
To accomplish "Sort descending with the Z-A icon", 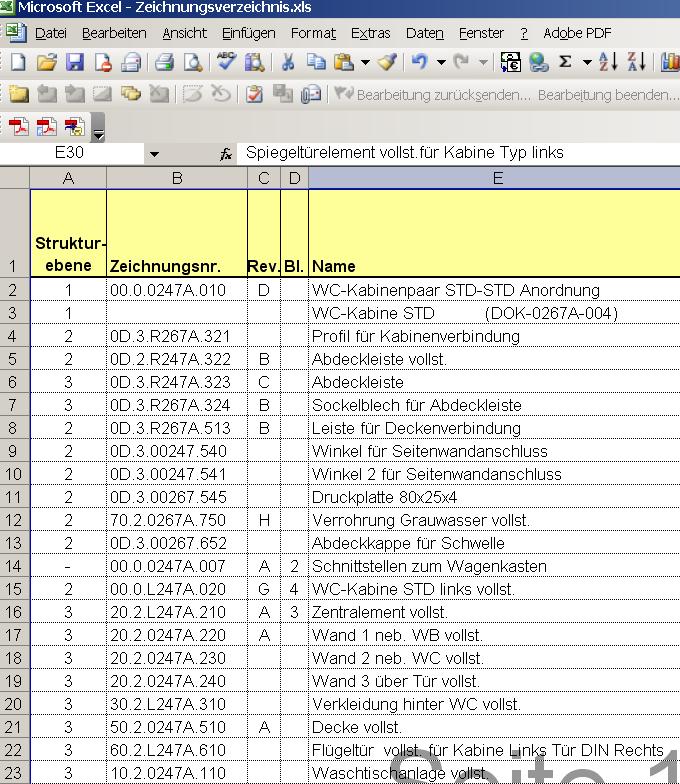I will pyautogui.click(x=636, y=62).
